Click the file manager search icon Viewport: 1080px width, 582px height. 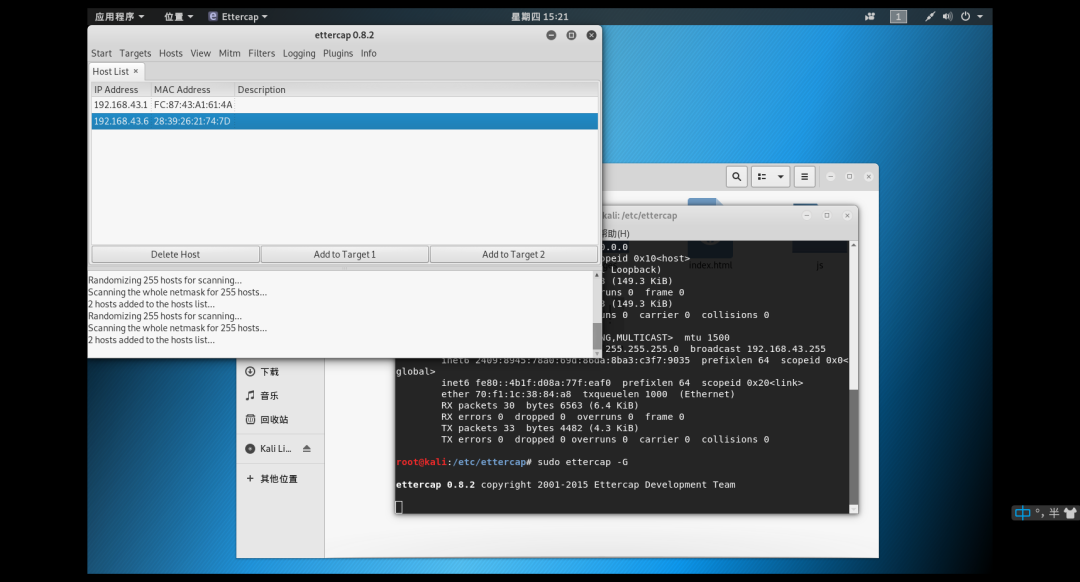pos(736,177)
